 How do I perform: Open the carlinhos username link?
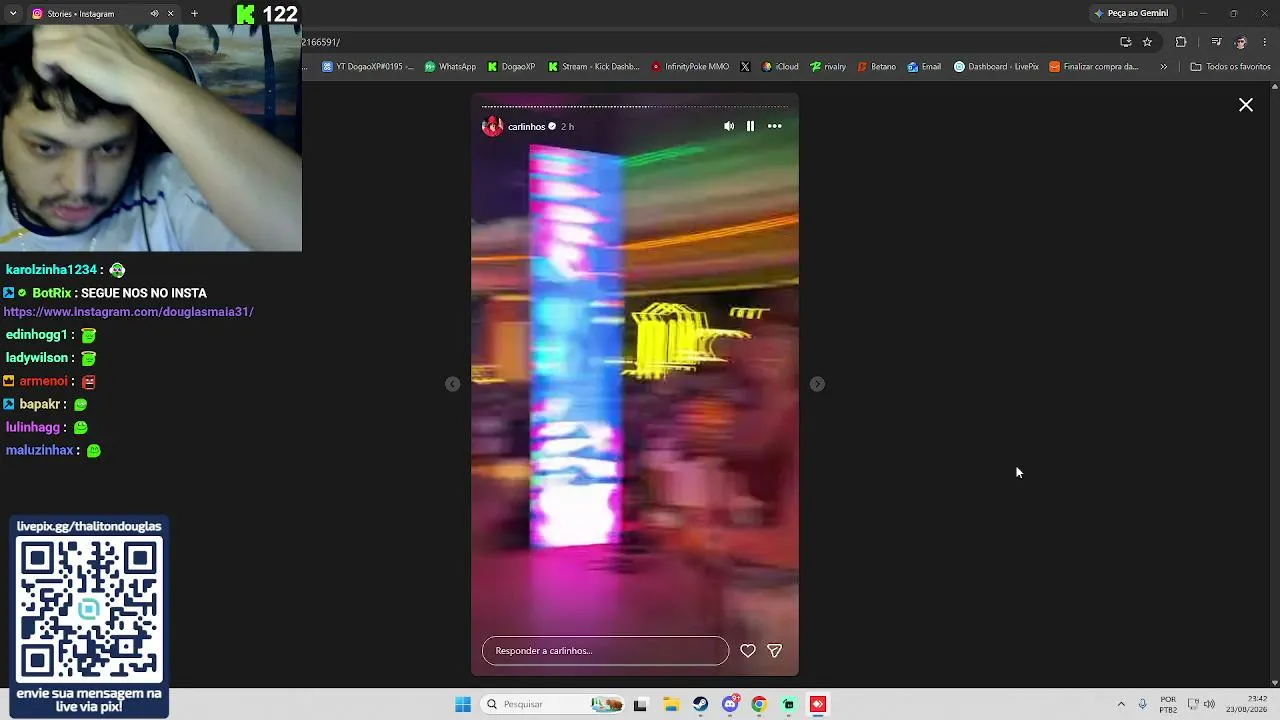tap(526, 127)
